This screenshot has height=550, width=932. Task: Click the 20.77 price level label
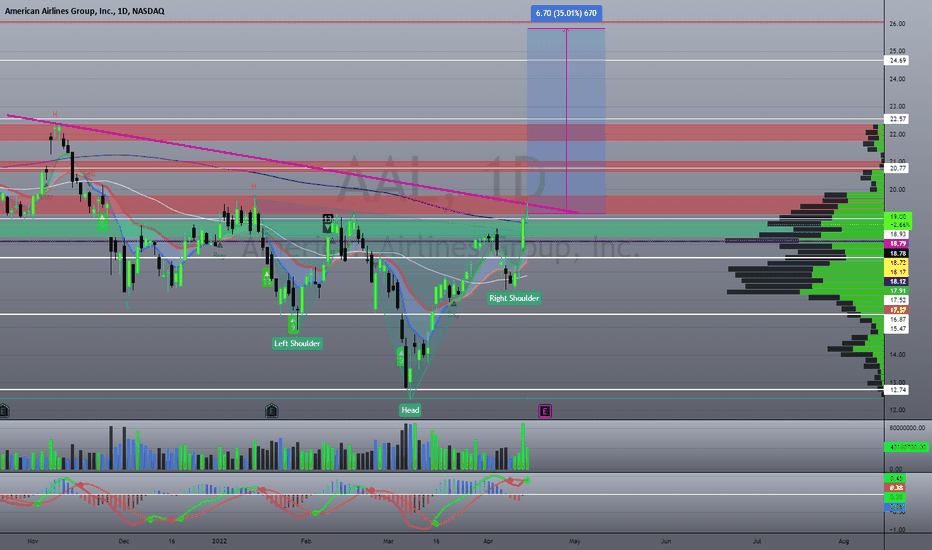[x=898, y=168]
